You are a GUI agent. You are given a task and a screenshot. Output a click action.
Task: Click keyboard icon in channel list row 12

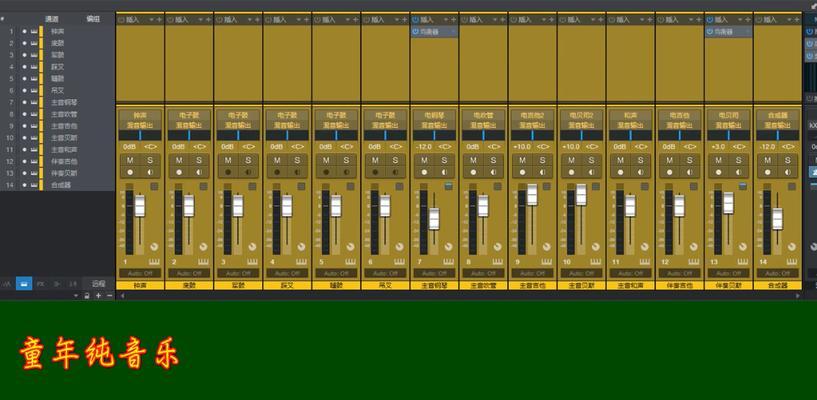(34, 161)
